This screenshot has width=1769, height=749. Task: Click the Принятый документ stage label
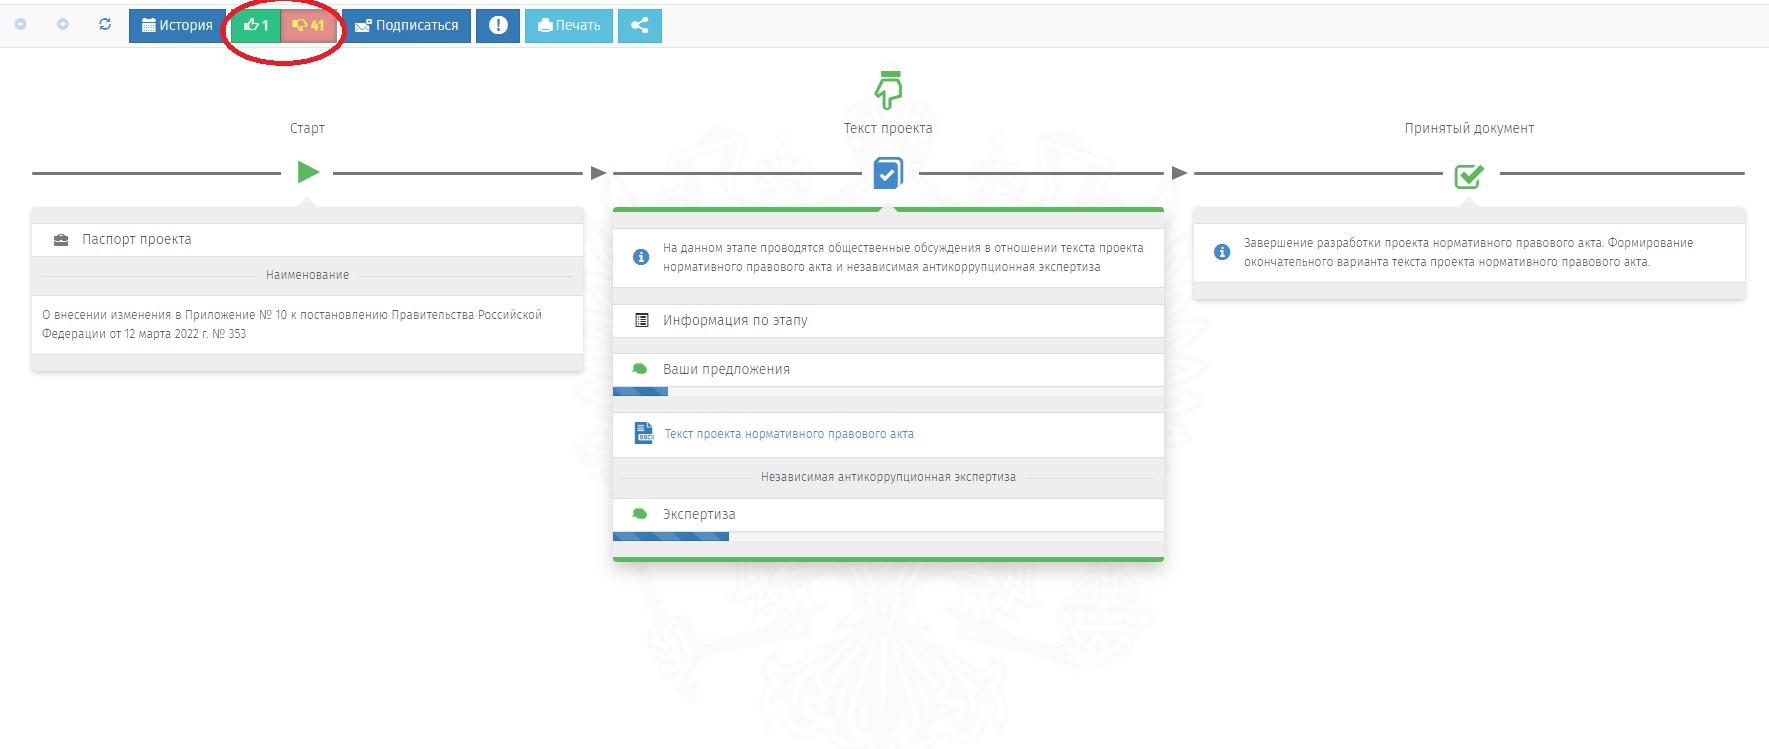[1469, 128]
